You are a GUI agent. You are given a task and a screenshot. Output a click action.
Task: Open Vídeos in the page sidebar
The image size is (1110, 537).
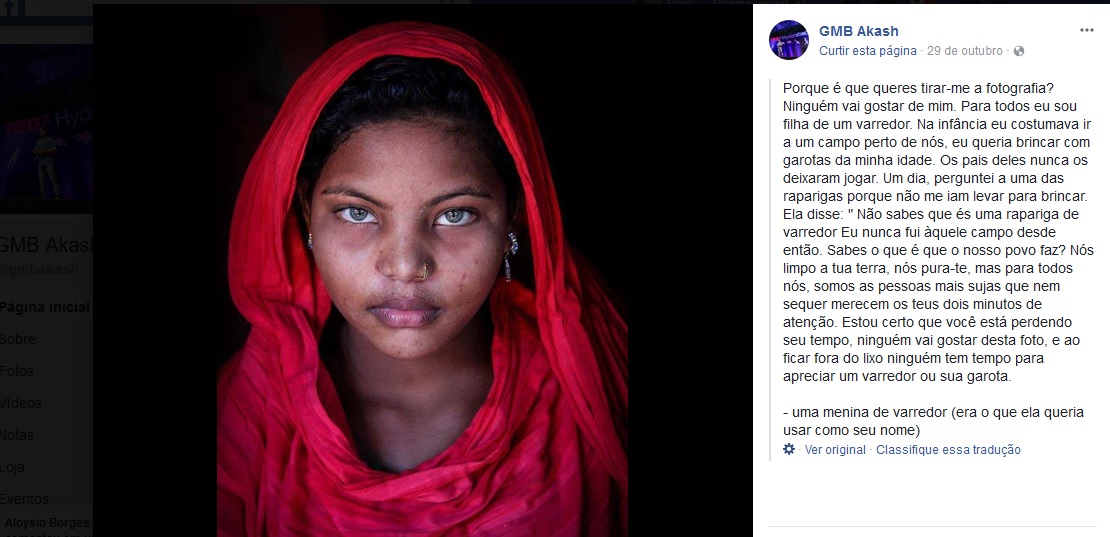click(21, 403)
